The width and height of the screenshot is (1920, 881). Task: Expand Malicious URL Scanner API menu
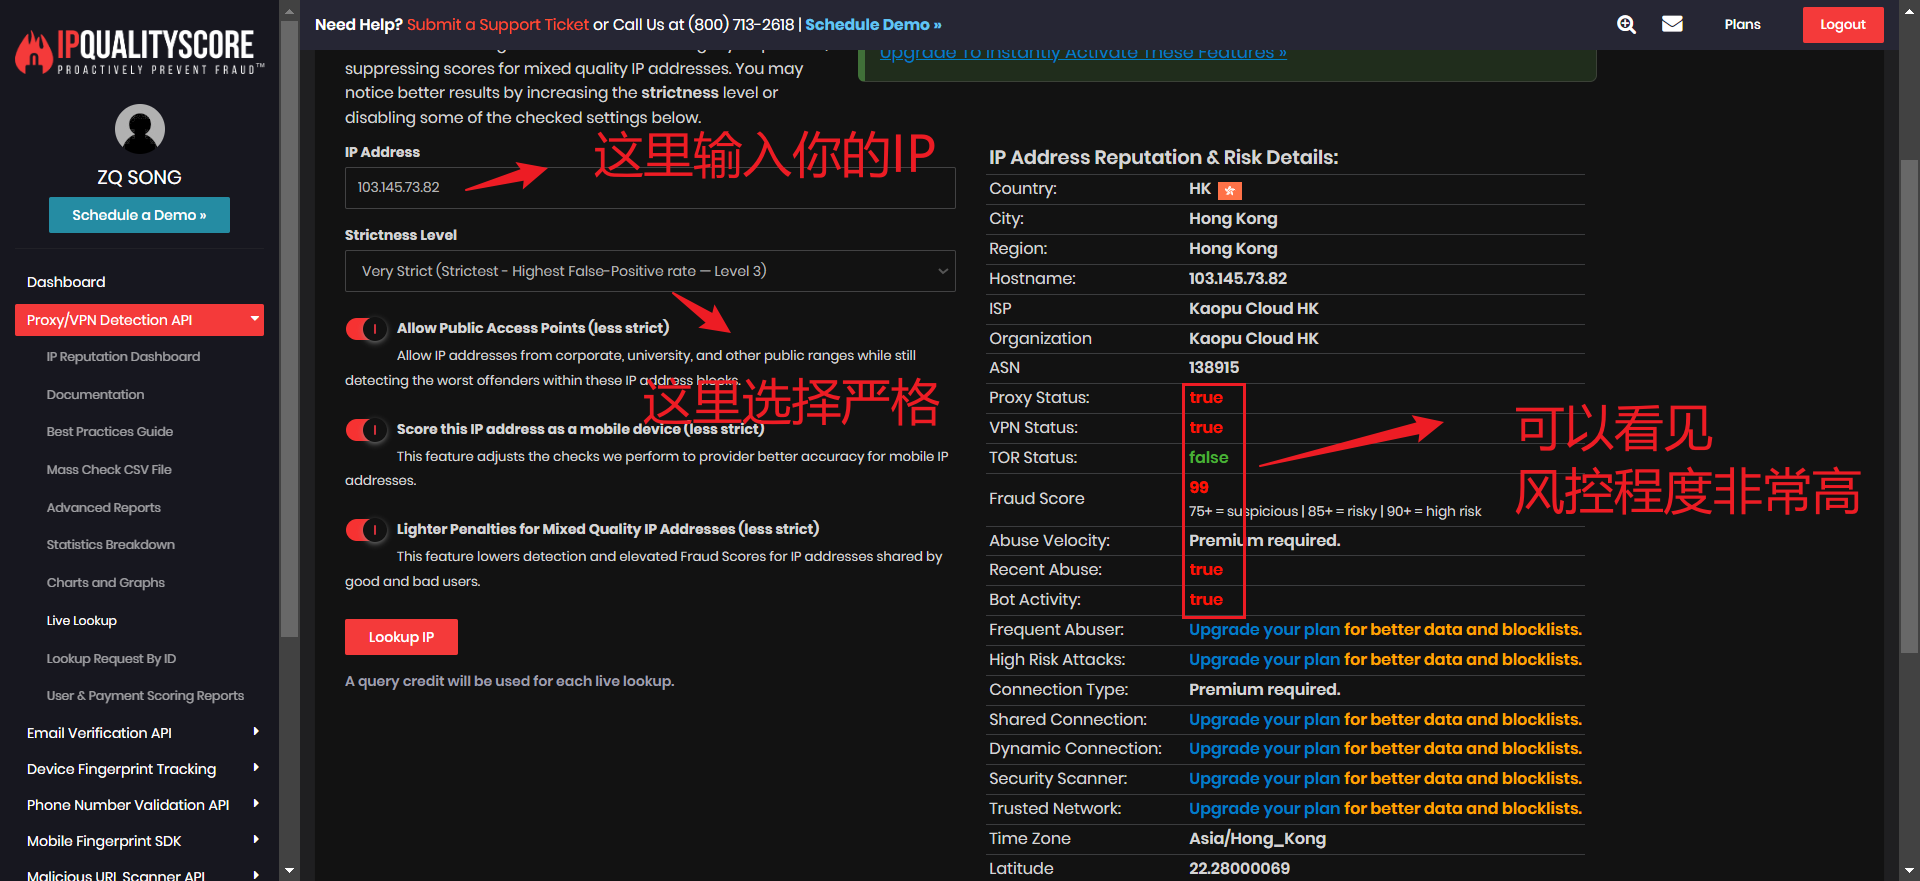coord(139,874)
